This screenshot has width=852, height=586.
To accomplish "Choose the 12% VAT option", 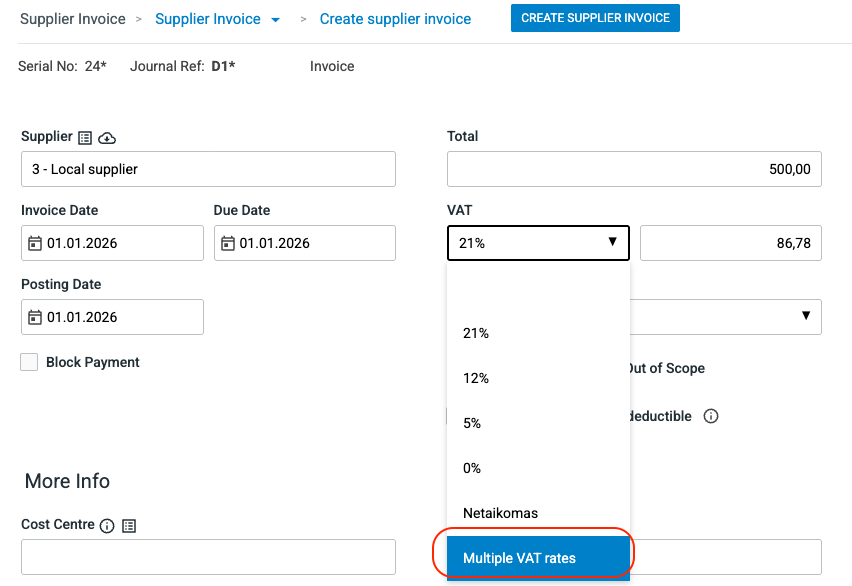I will tap(476, 378).
